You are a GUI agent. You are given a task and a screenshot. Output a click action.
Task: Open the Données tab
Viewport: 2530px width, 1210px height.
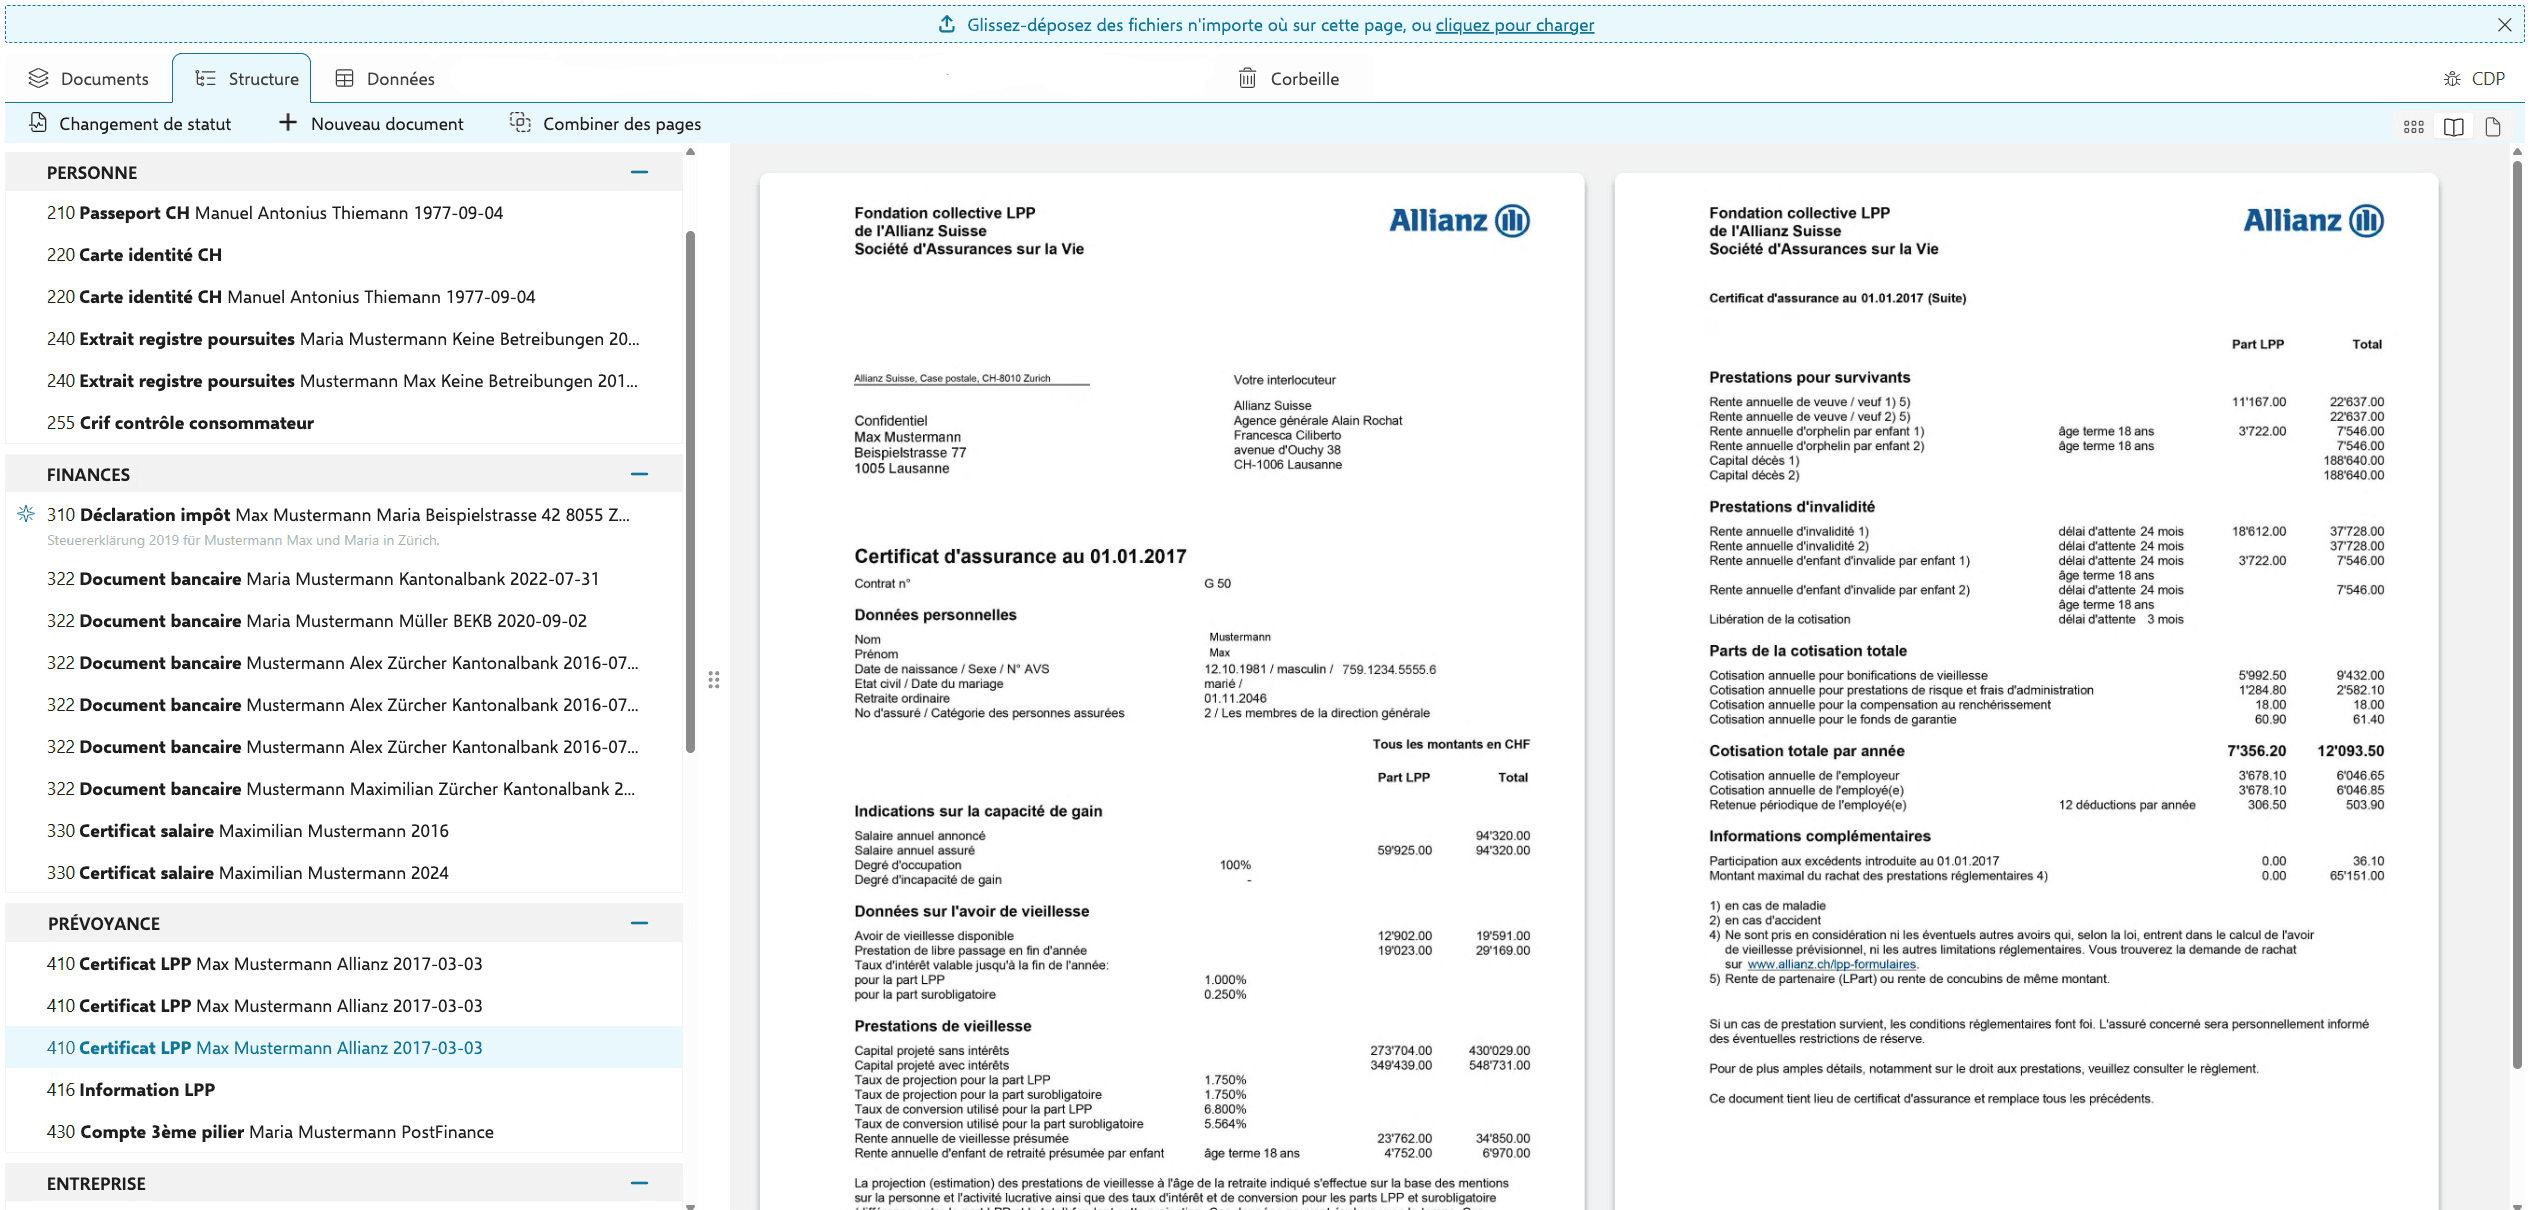tap(385, 78)
